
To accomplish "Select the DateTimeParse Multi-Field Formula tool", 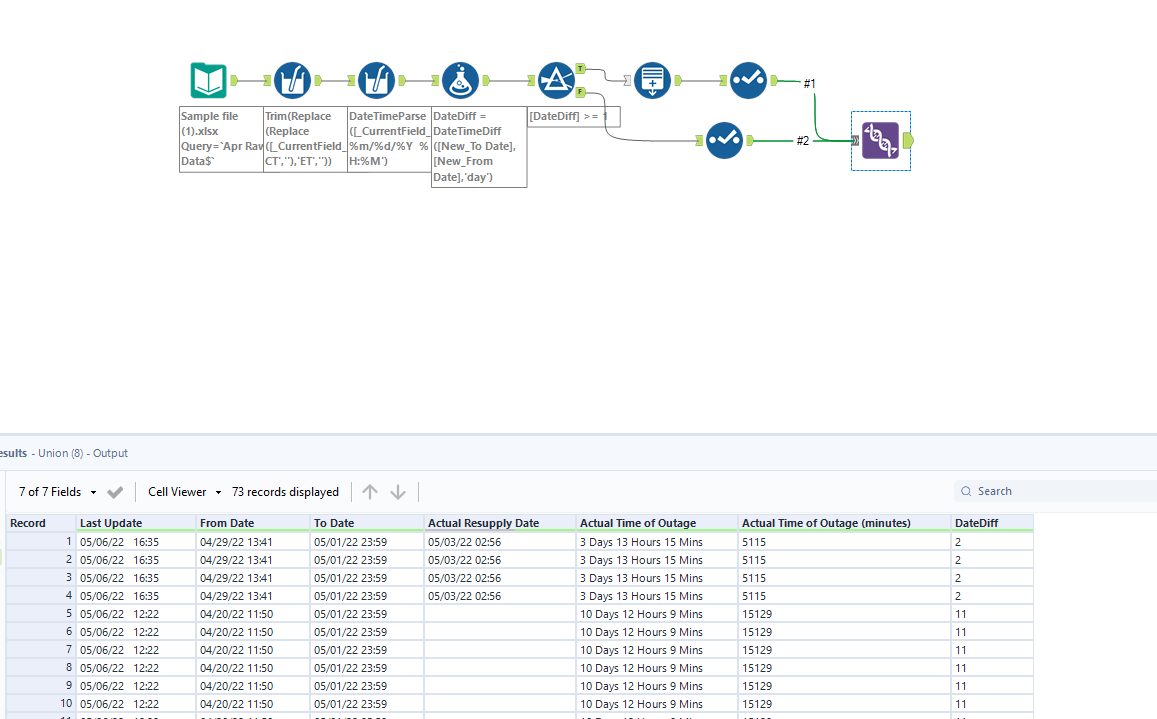I will pyautogui.click(x=376, y=80).
